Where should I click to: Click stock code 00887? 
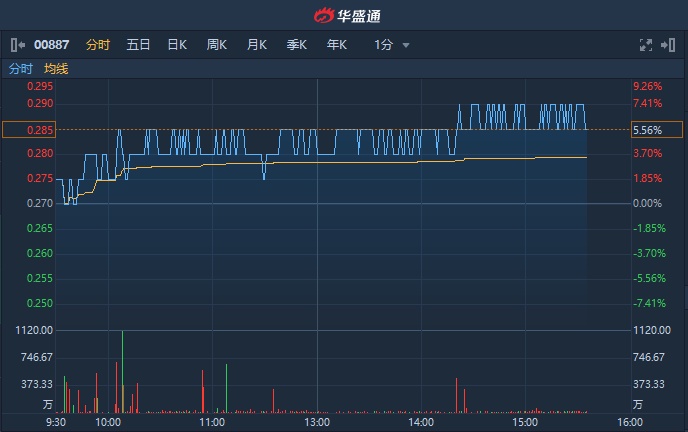point(52,45)
